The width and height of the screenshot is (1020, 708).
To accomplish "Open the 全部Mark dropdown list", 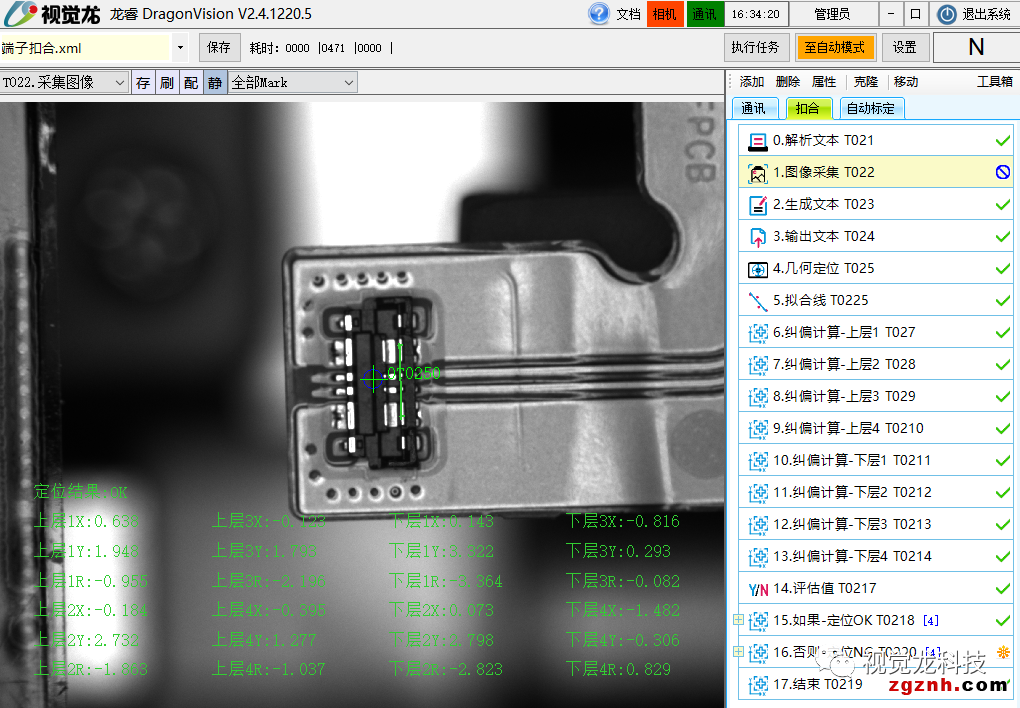I will [348, 83].
